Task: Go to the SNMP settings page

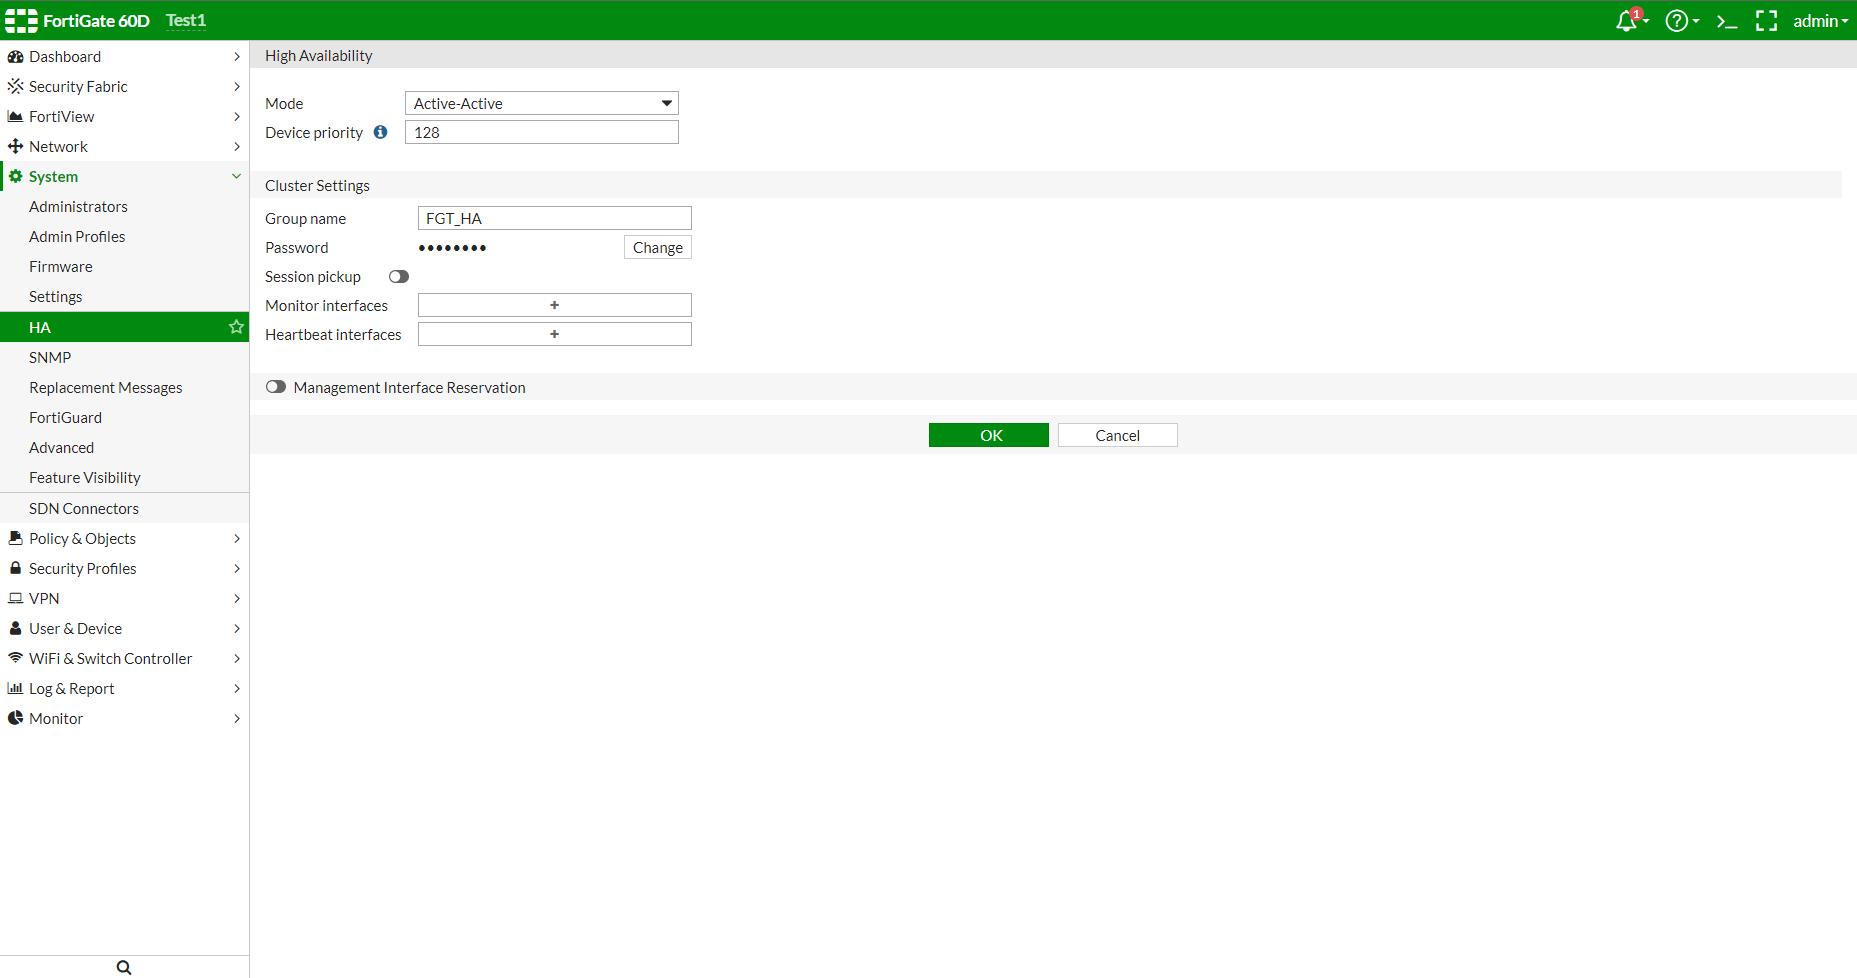Action: pos(50,357)
